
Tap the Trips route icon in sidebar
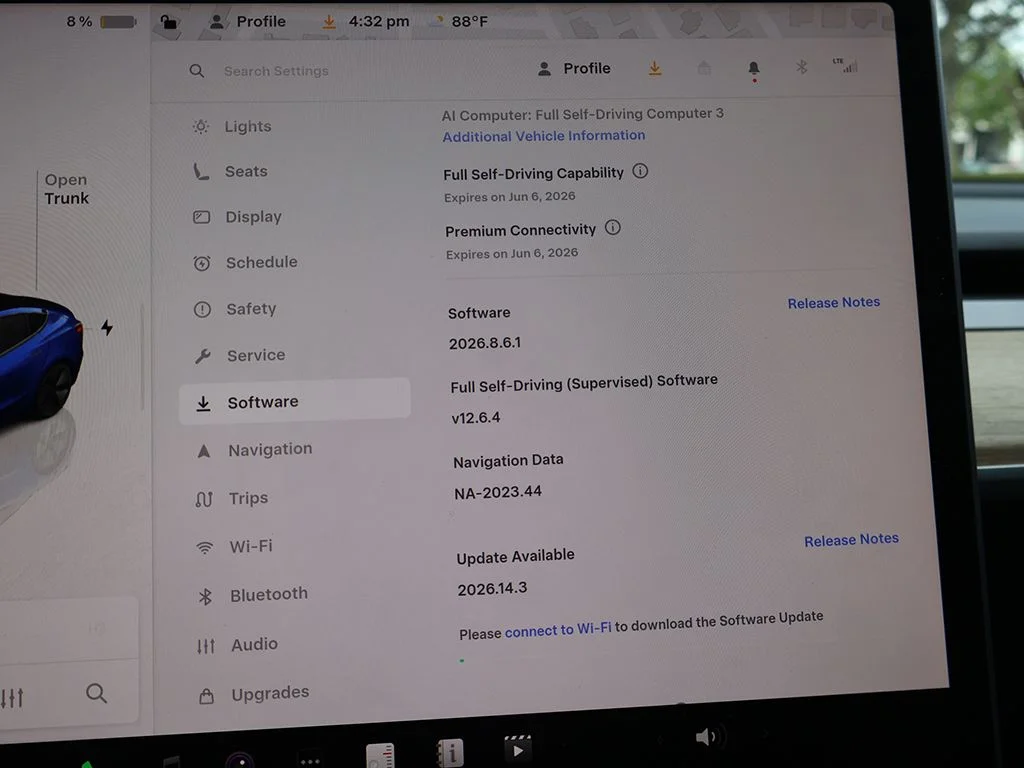(204, 500)
